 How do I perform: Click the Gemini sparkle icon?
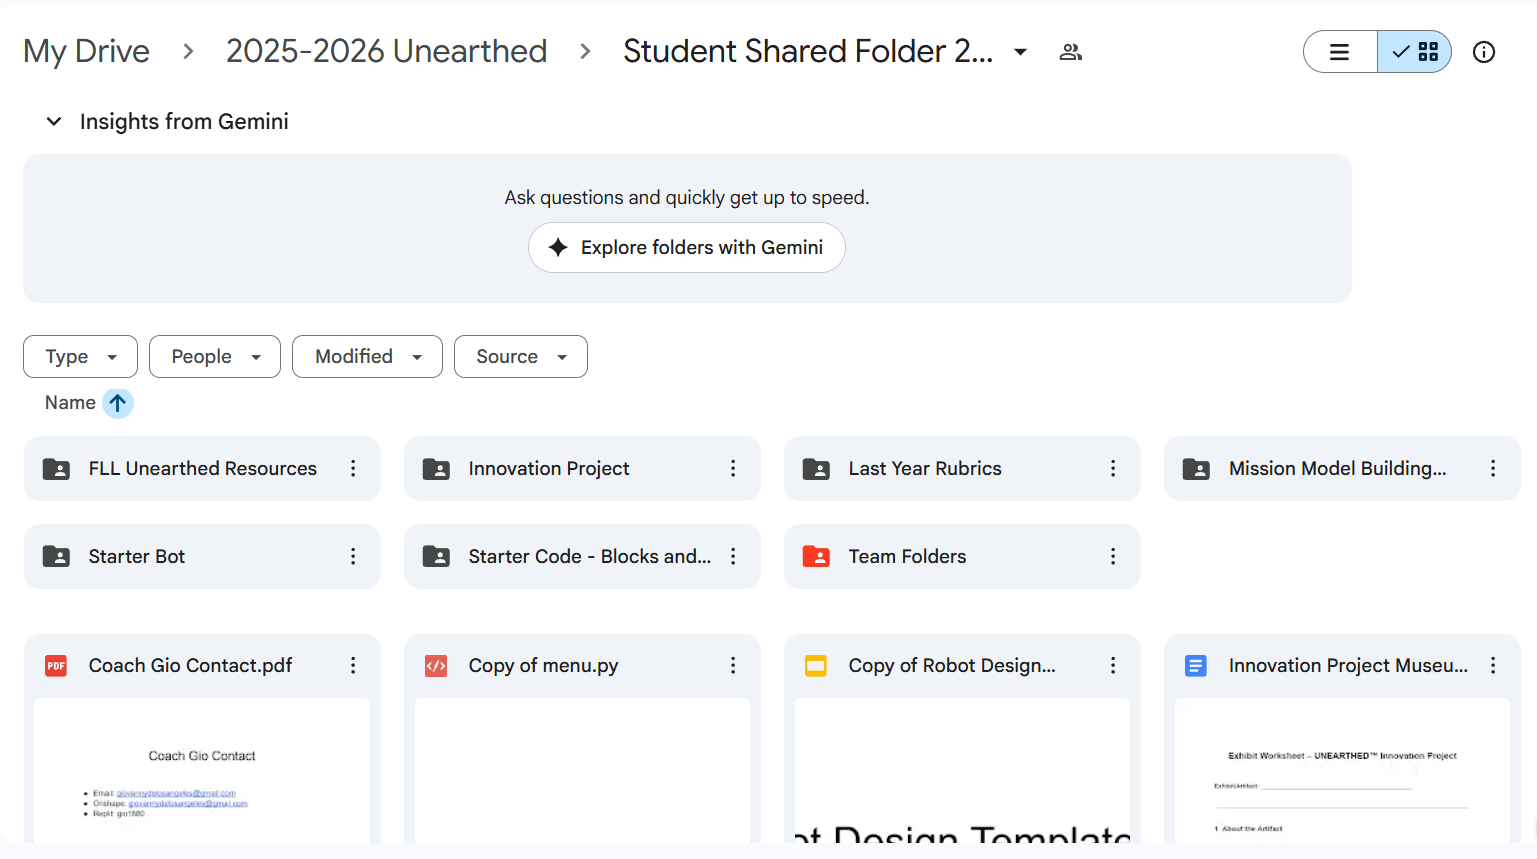click(x=557, y=247)
